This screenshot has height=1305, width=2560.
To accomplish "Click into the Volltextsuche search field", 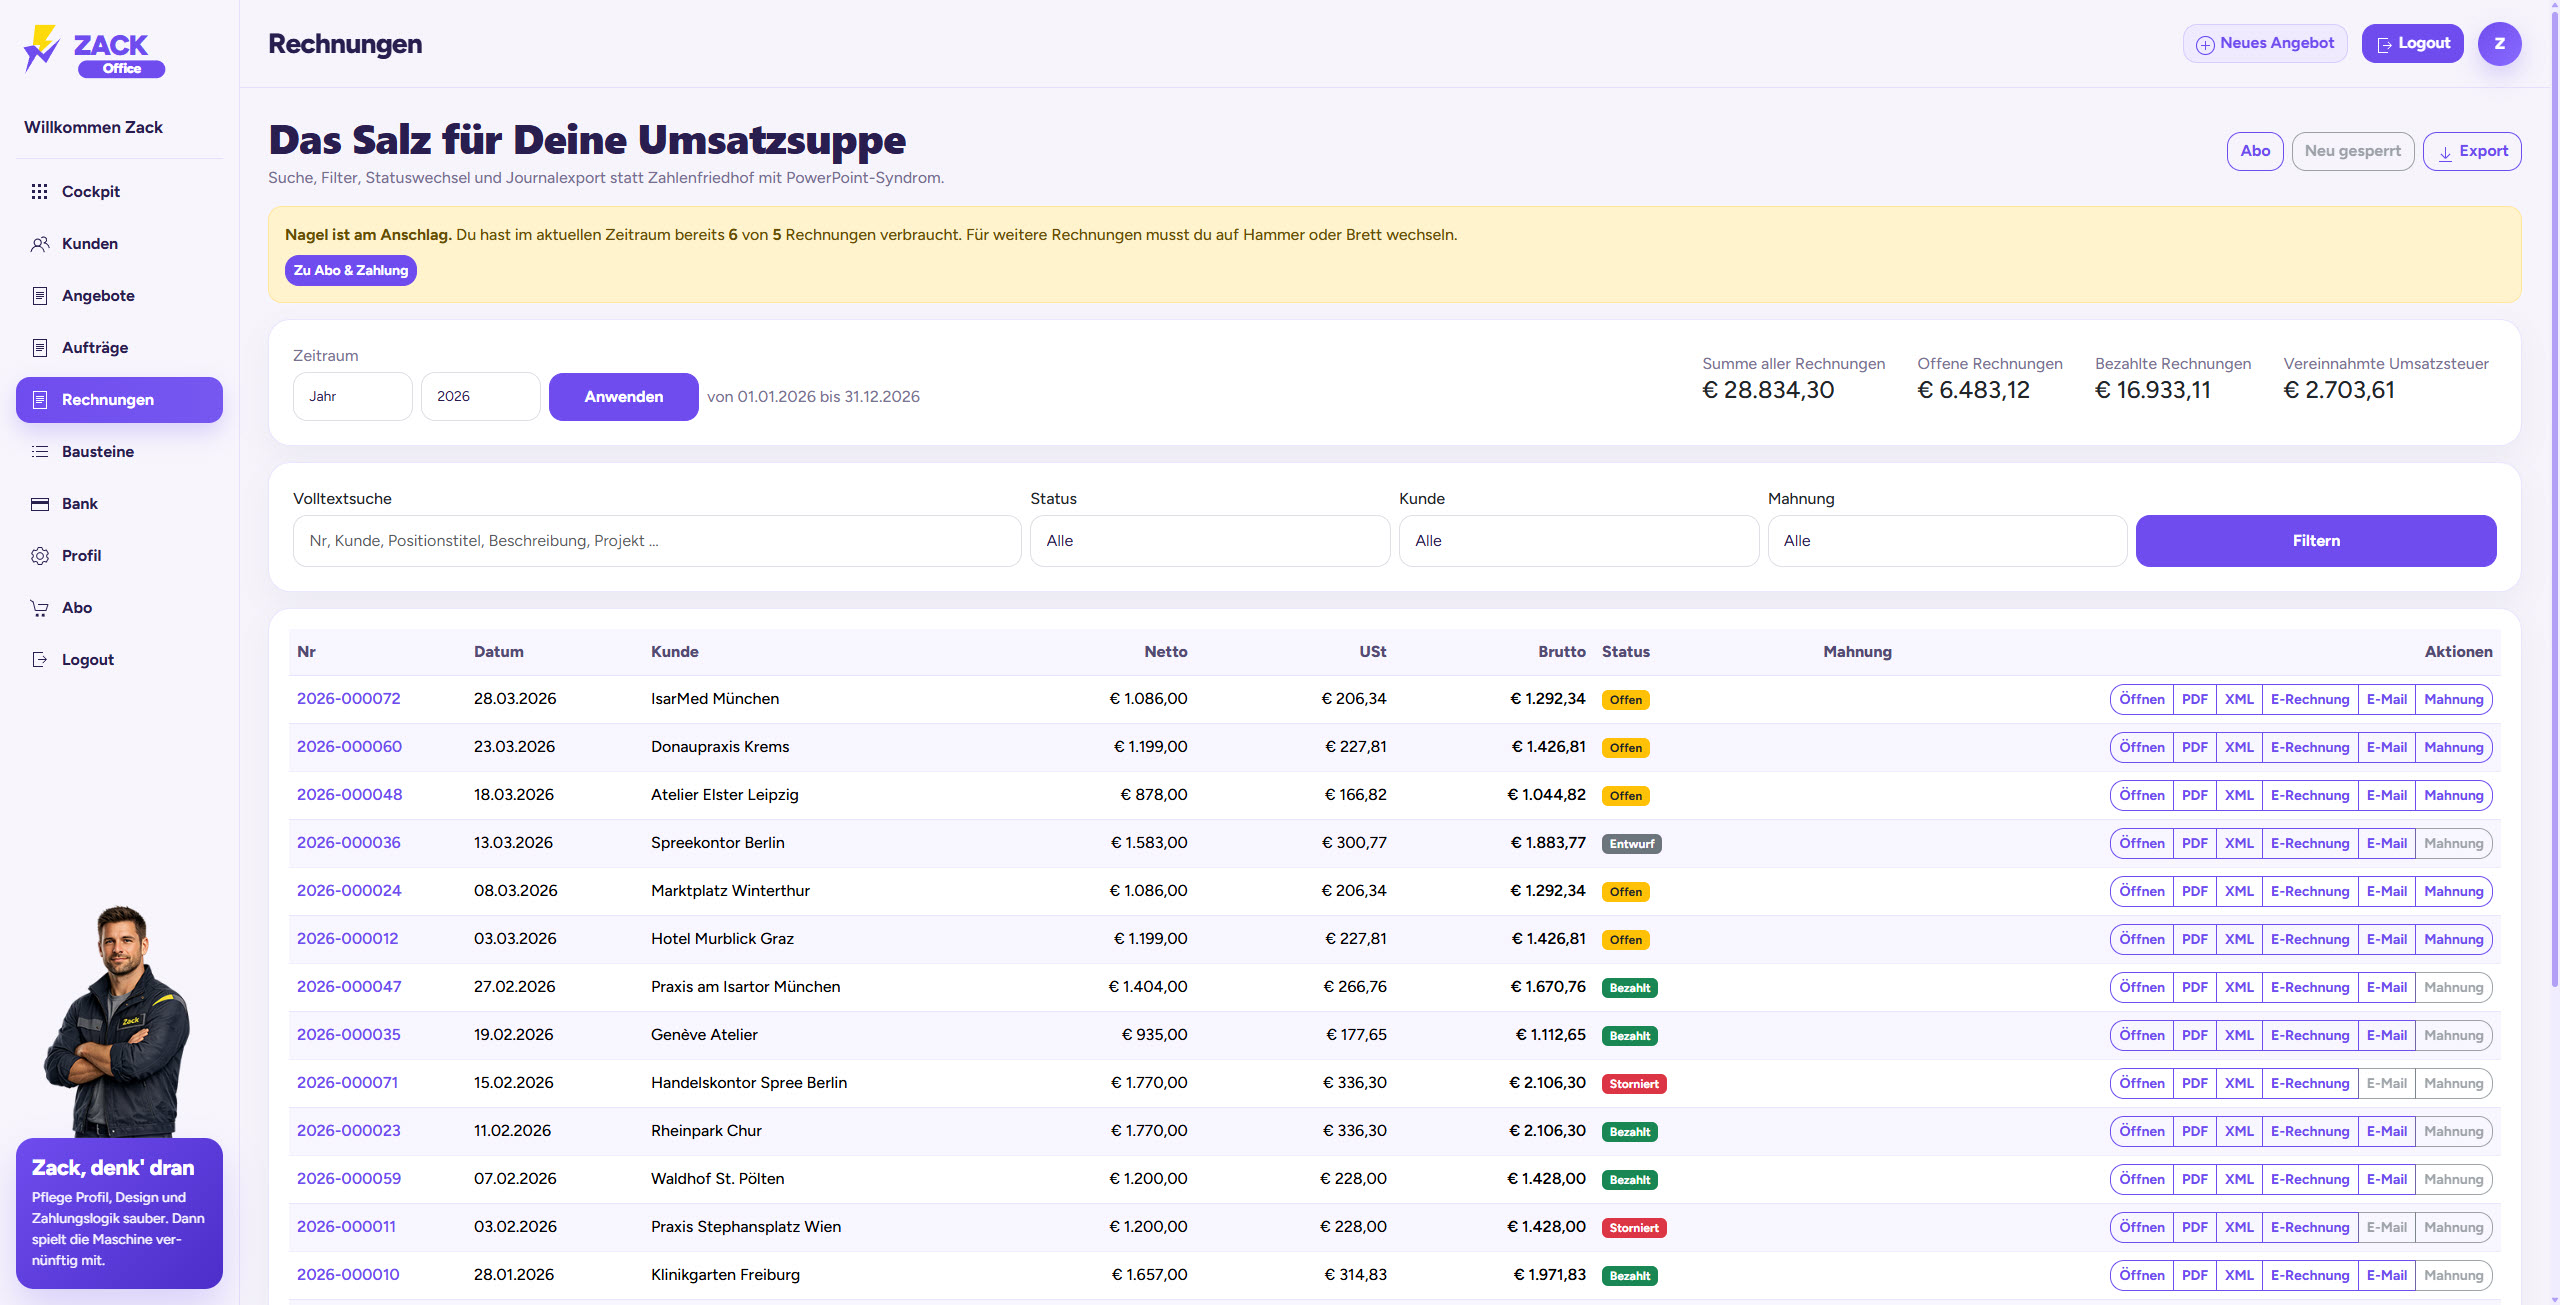I will tap(656, 540).
